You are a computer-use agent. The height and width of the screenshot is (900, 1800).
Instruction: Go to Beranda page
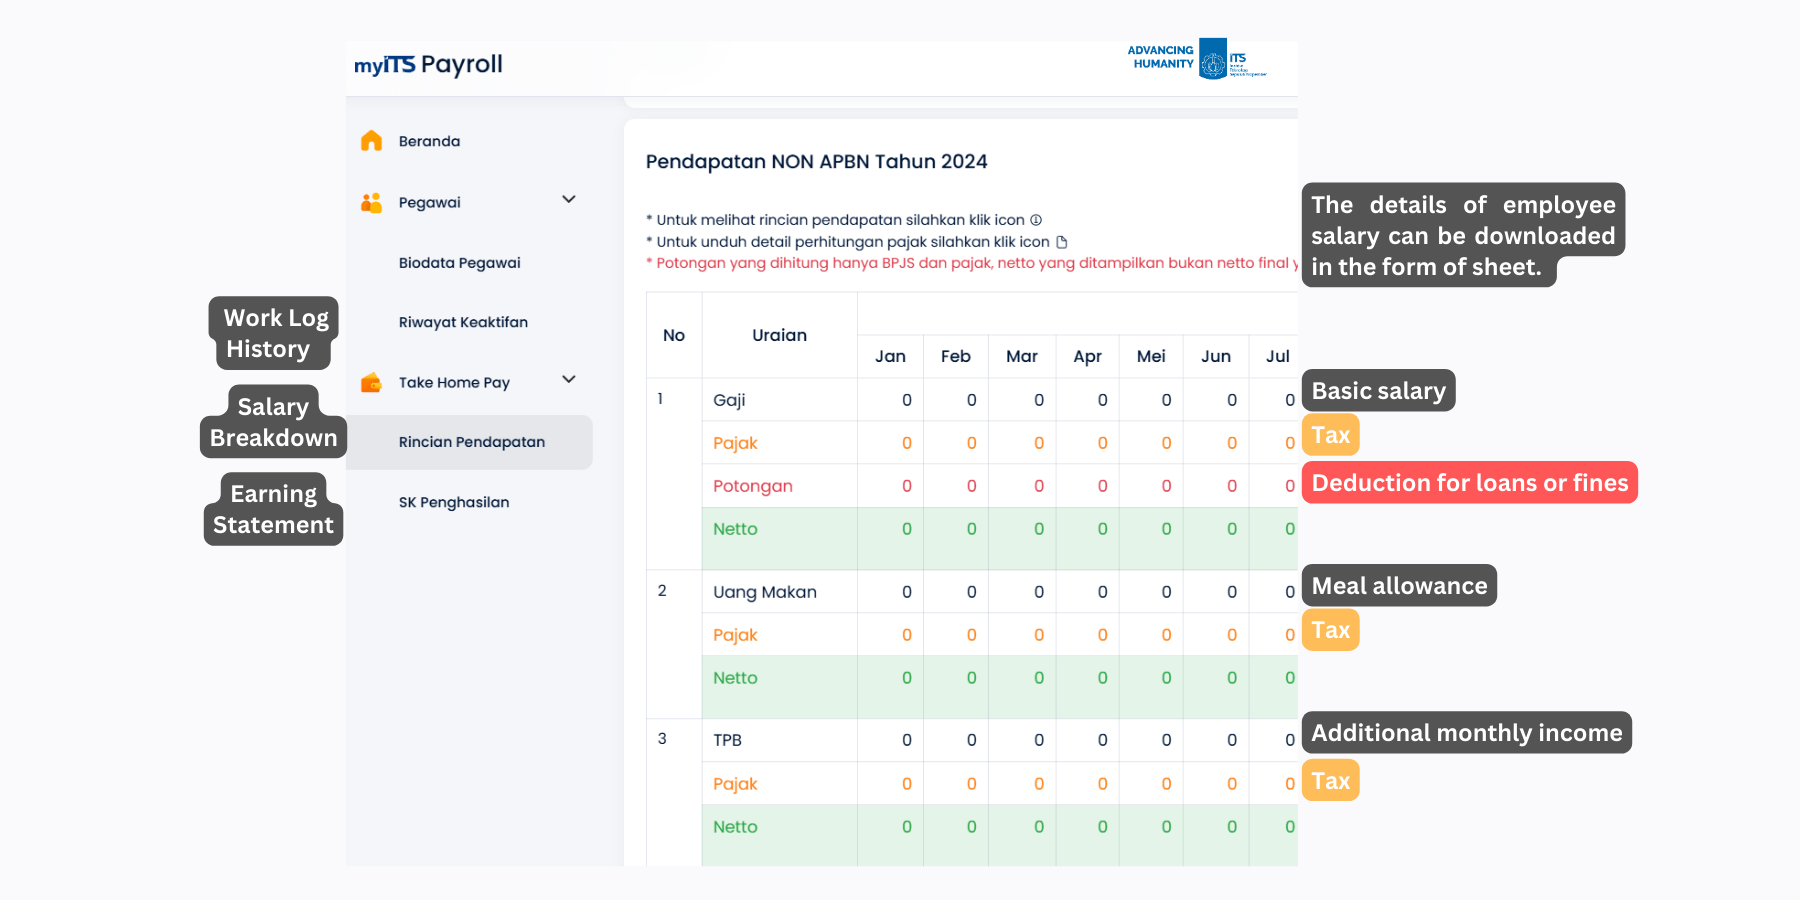[x=429, y=142]
